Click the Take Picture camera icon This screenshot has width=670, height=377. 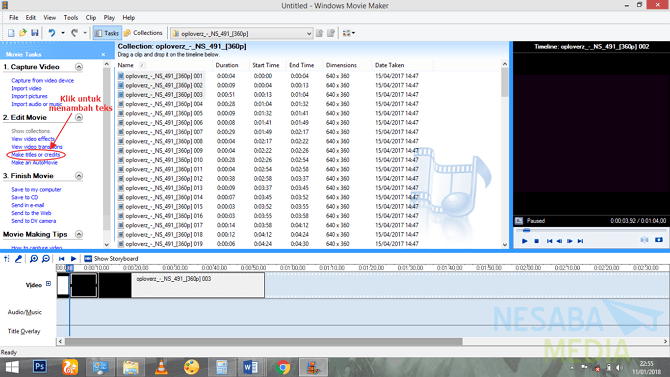tap(659, 240)
